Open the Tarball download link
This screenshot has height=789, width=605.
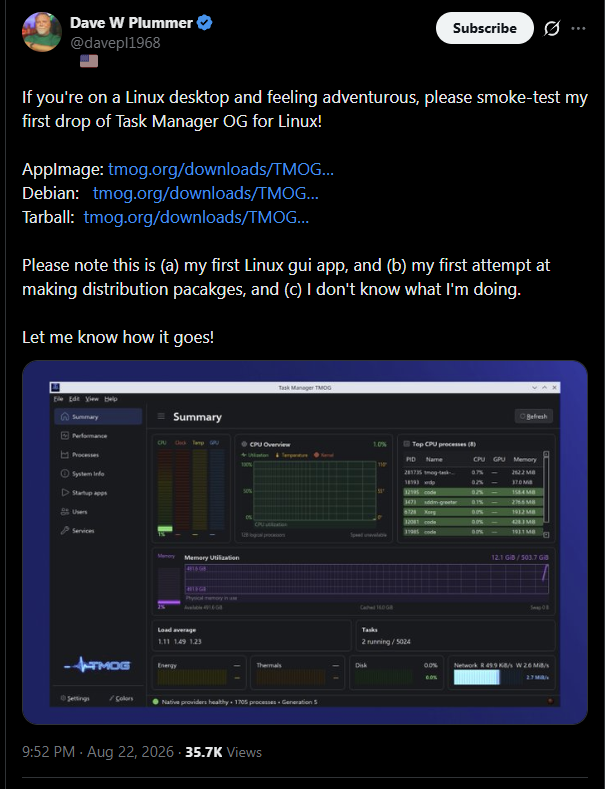196,217
